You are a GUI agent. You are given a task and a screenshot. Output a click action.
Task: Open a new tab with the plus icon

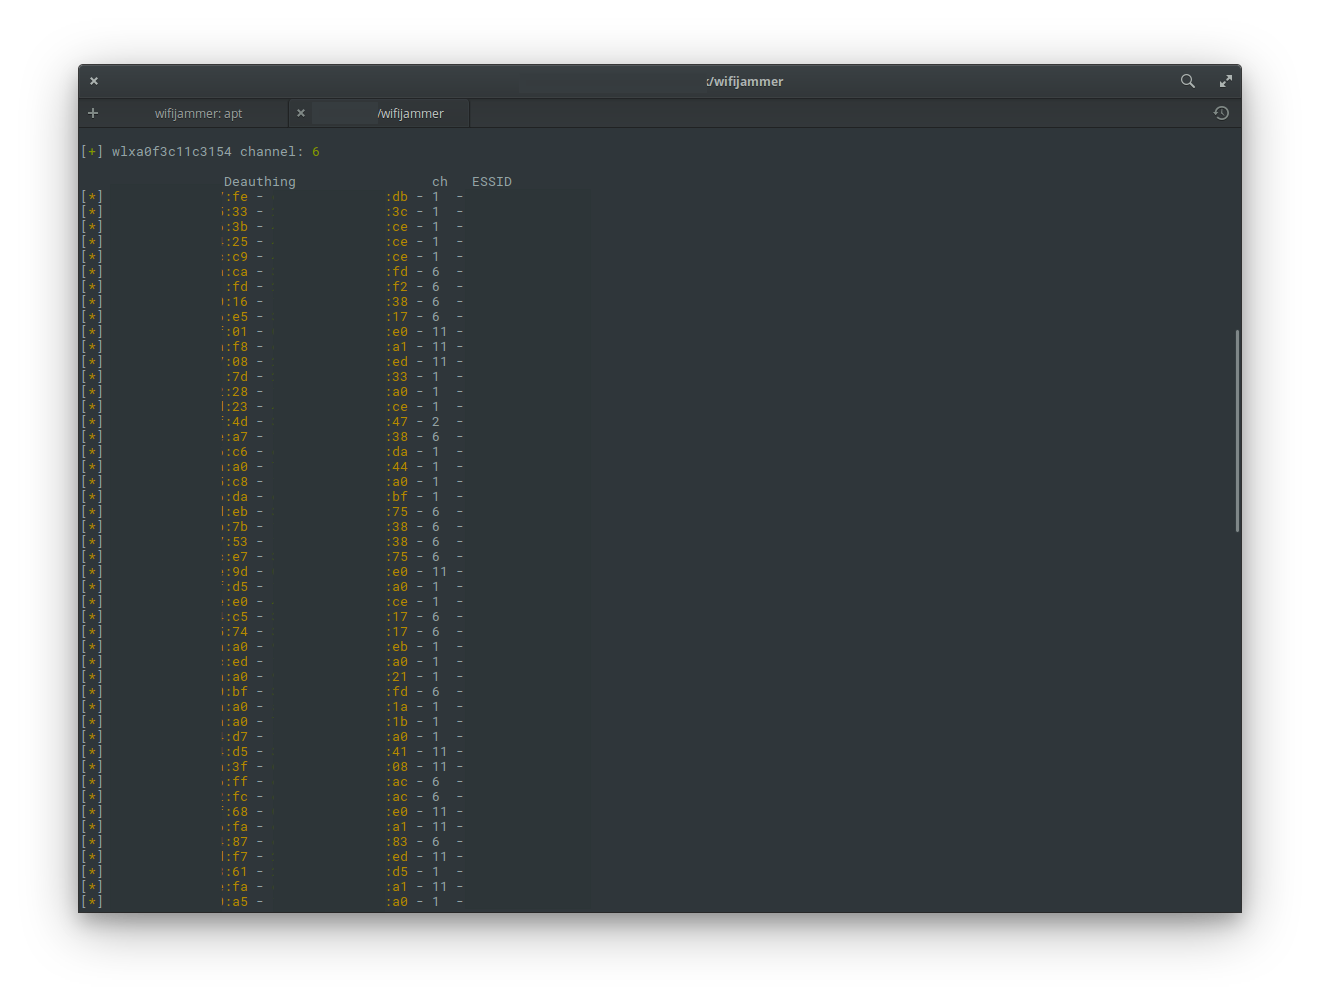pyautogui.click(x=93, y=113)
